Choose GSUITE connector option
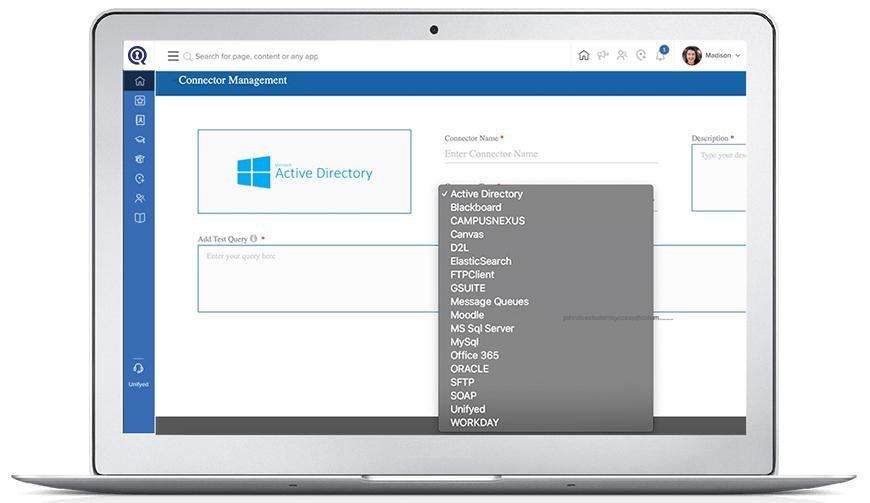Viewport: 870px width, 503px height. [545, 288]
